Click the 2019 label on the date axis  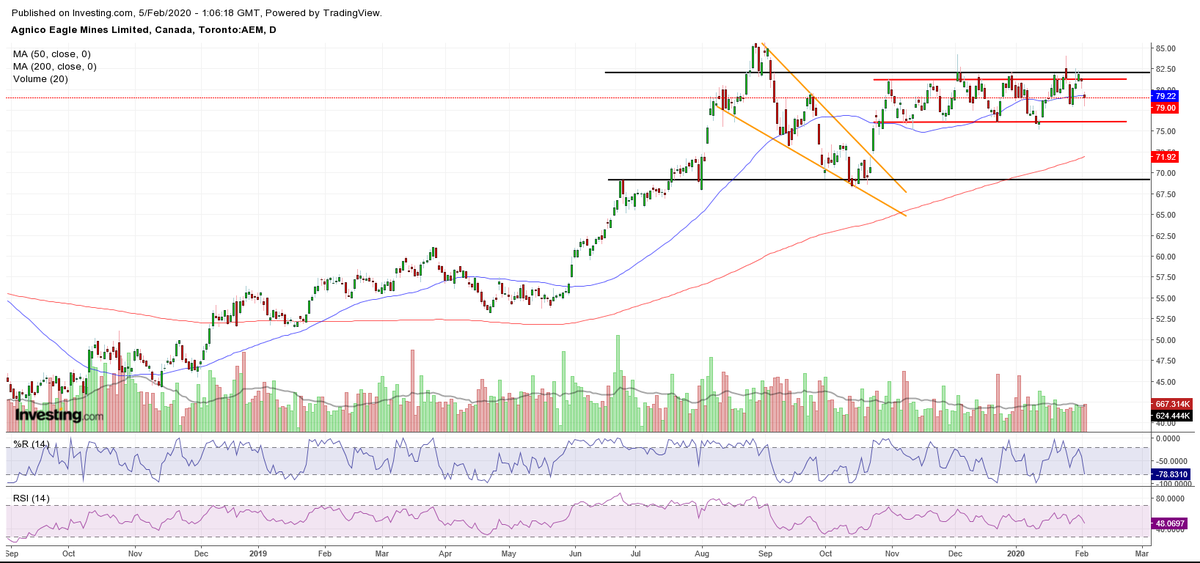tap(258, 552)
